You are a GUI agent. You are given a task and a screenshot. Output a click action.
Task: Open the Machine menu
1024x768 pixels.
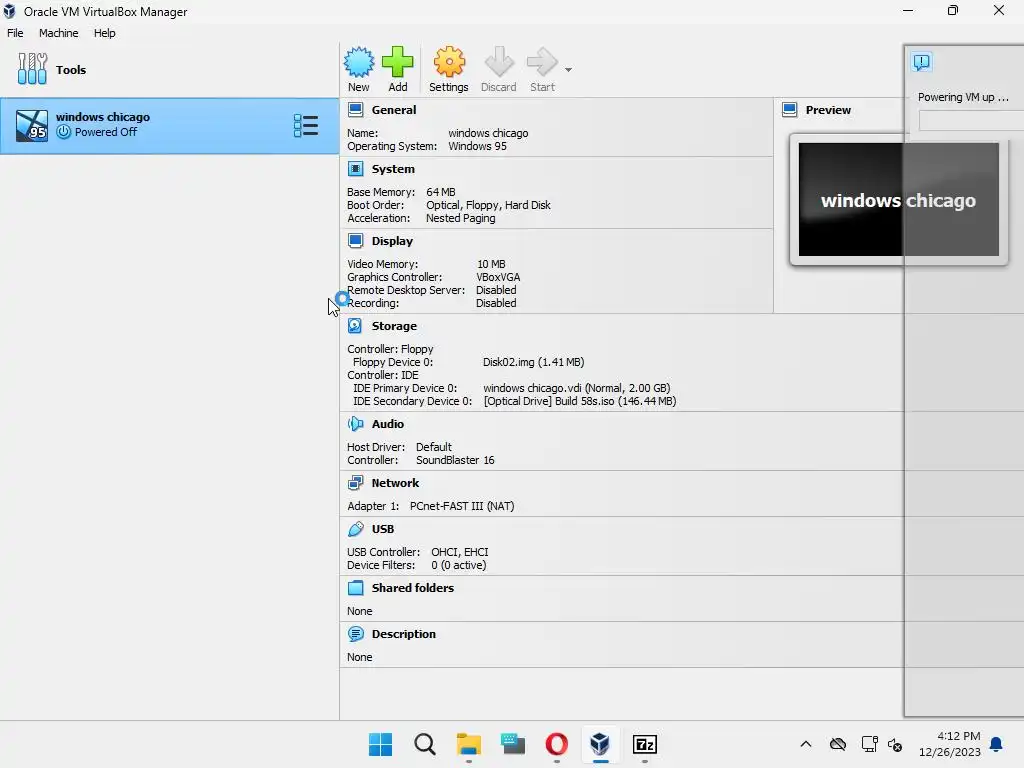[x=59, y=33]
